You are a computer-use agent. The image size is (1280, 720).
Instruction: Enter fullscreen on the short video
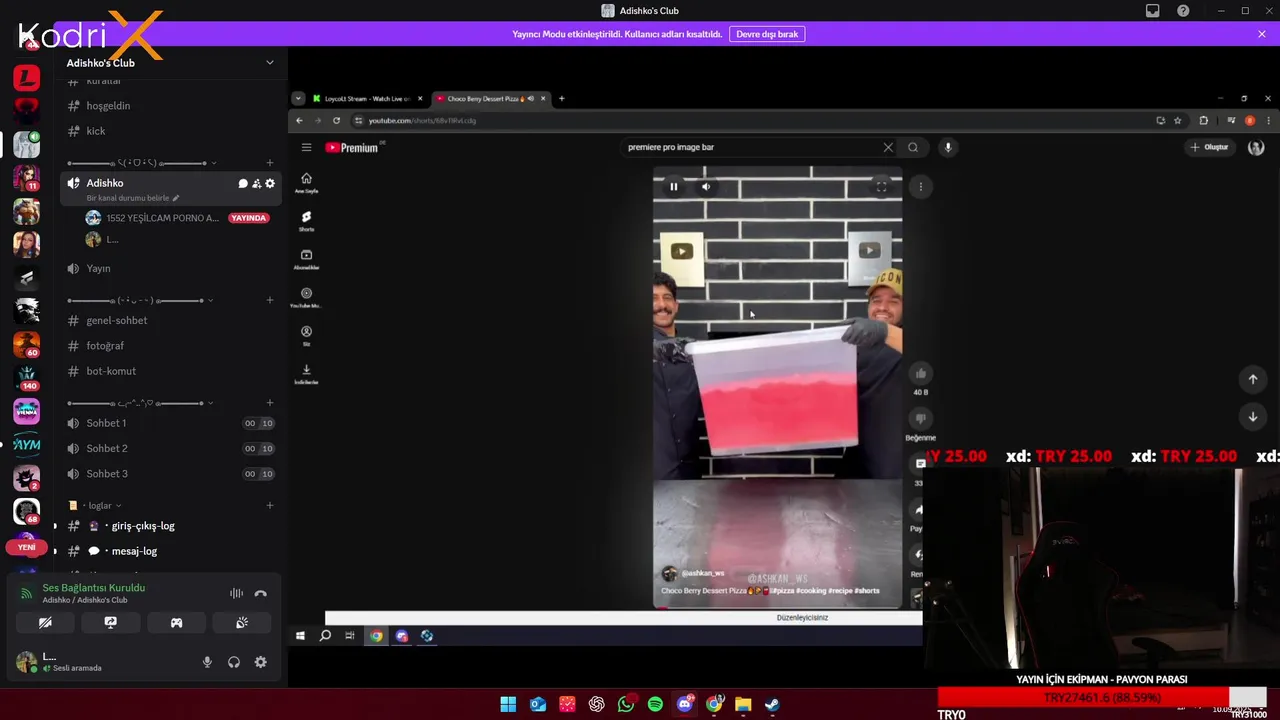[x=881, y=186]
